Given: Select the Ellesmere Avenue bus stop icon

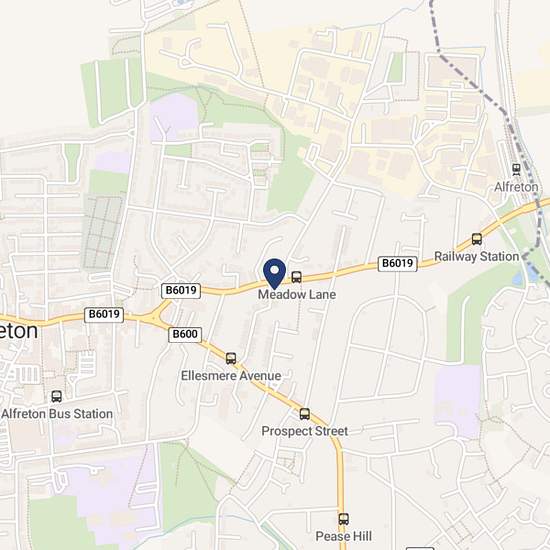Looking at the screenshot, I should tap(230, 358).
